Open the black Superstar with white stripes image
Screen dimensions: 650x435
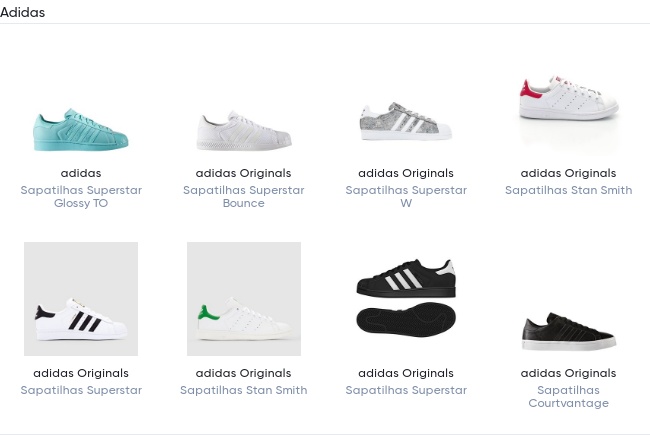(x=405, y=299)
